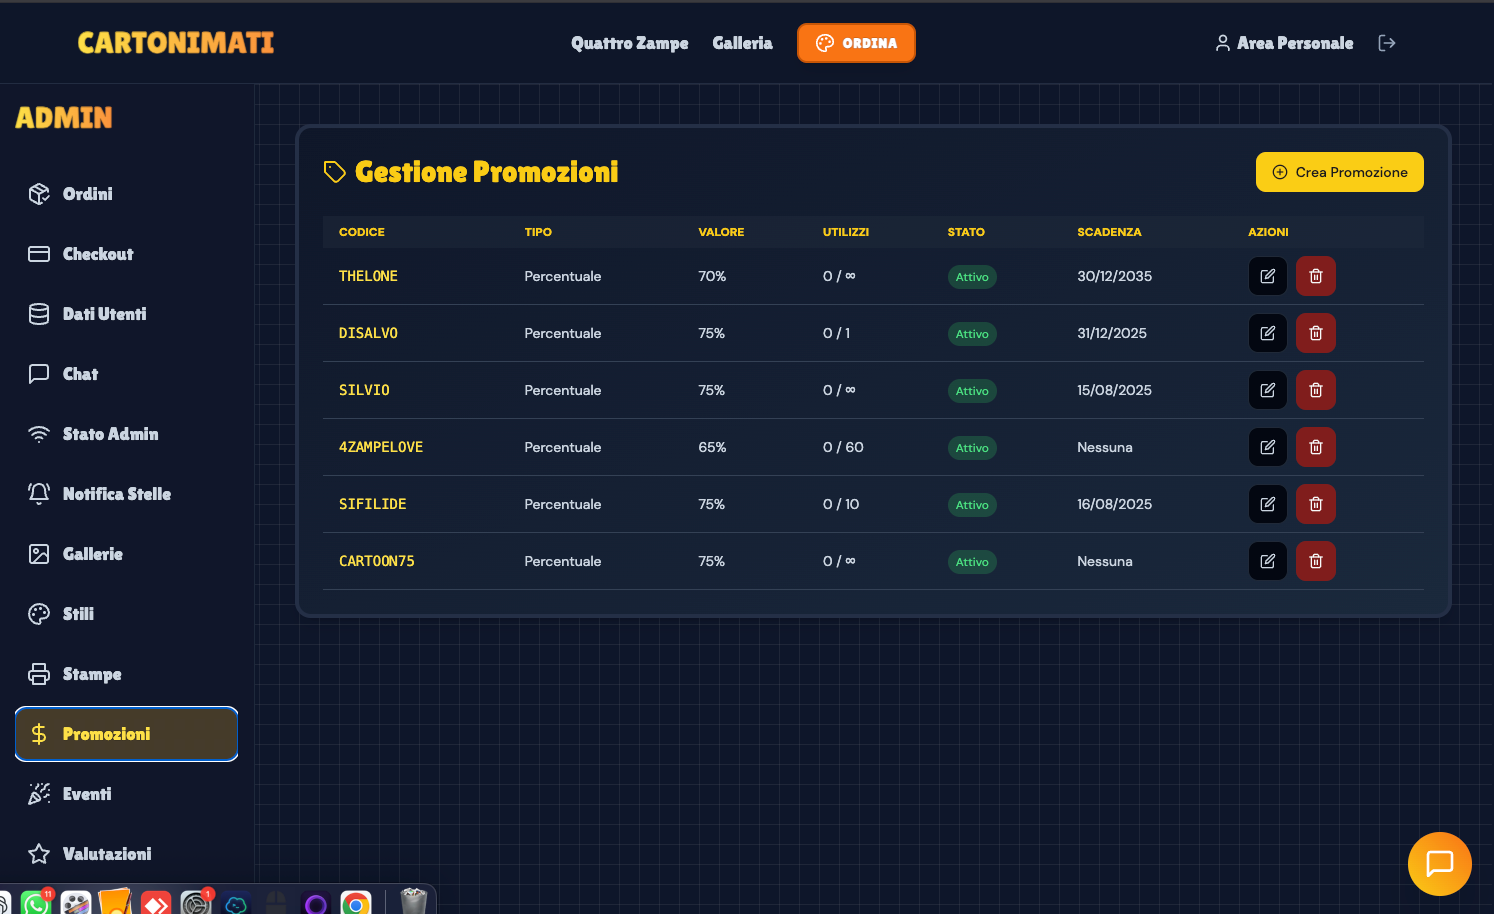
Task: Click the CODICE column header
Action: click(362, 232)
